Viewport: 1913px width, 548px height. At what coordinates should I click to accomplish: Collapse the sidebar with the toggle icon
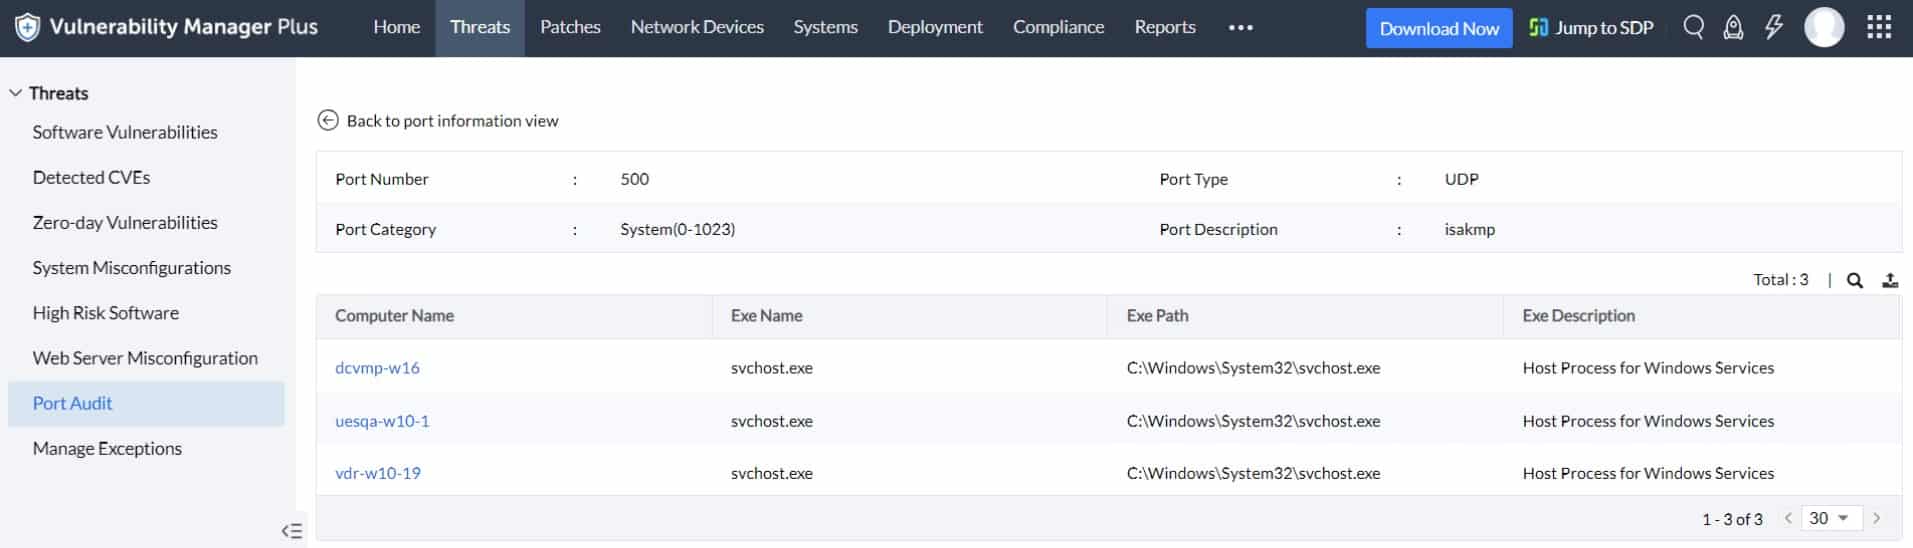[291, 531]
